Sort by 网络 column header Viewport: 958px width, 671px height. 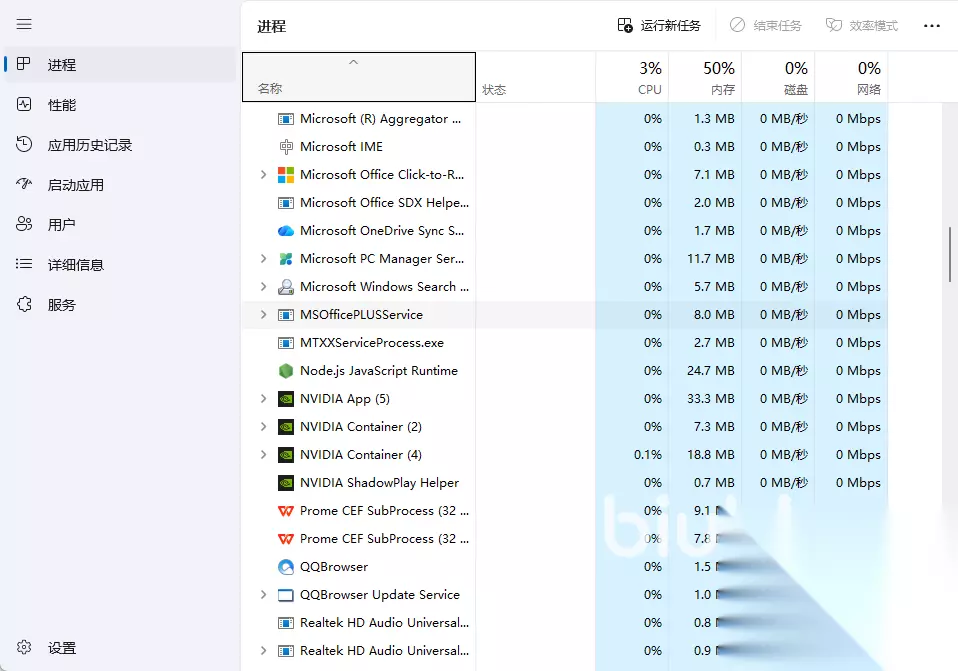pos(851,77)
